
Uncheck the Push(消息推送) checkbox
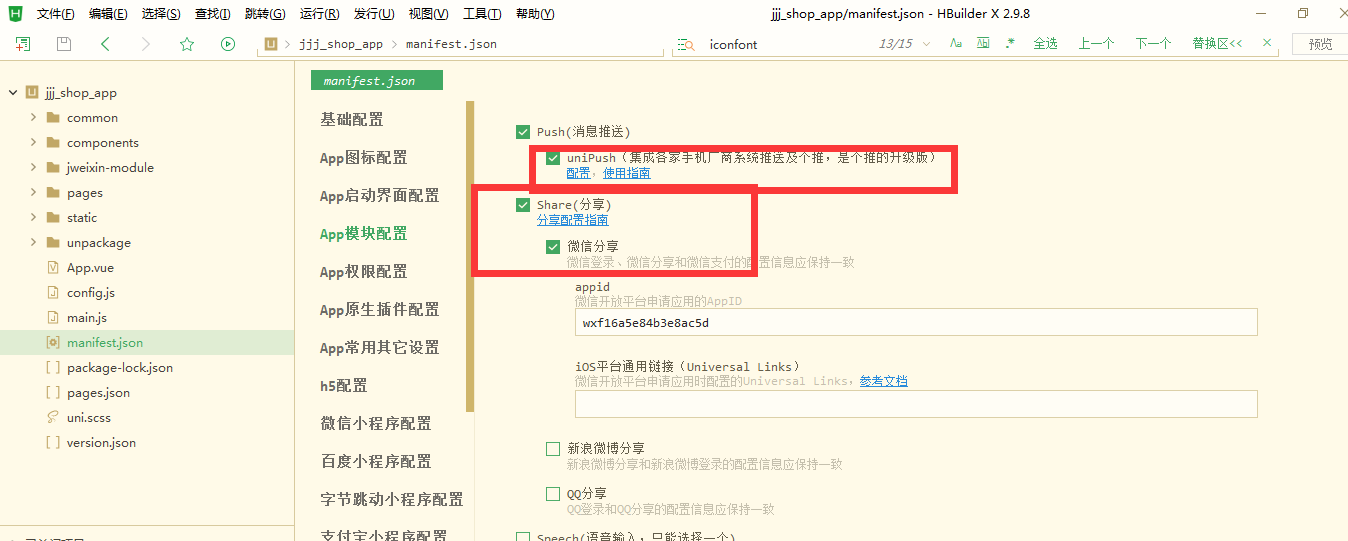522,132
